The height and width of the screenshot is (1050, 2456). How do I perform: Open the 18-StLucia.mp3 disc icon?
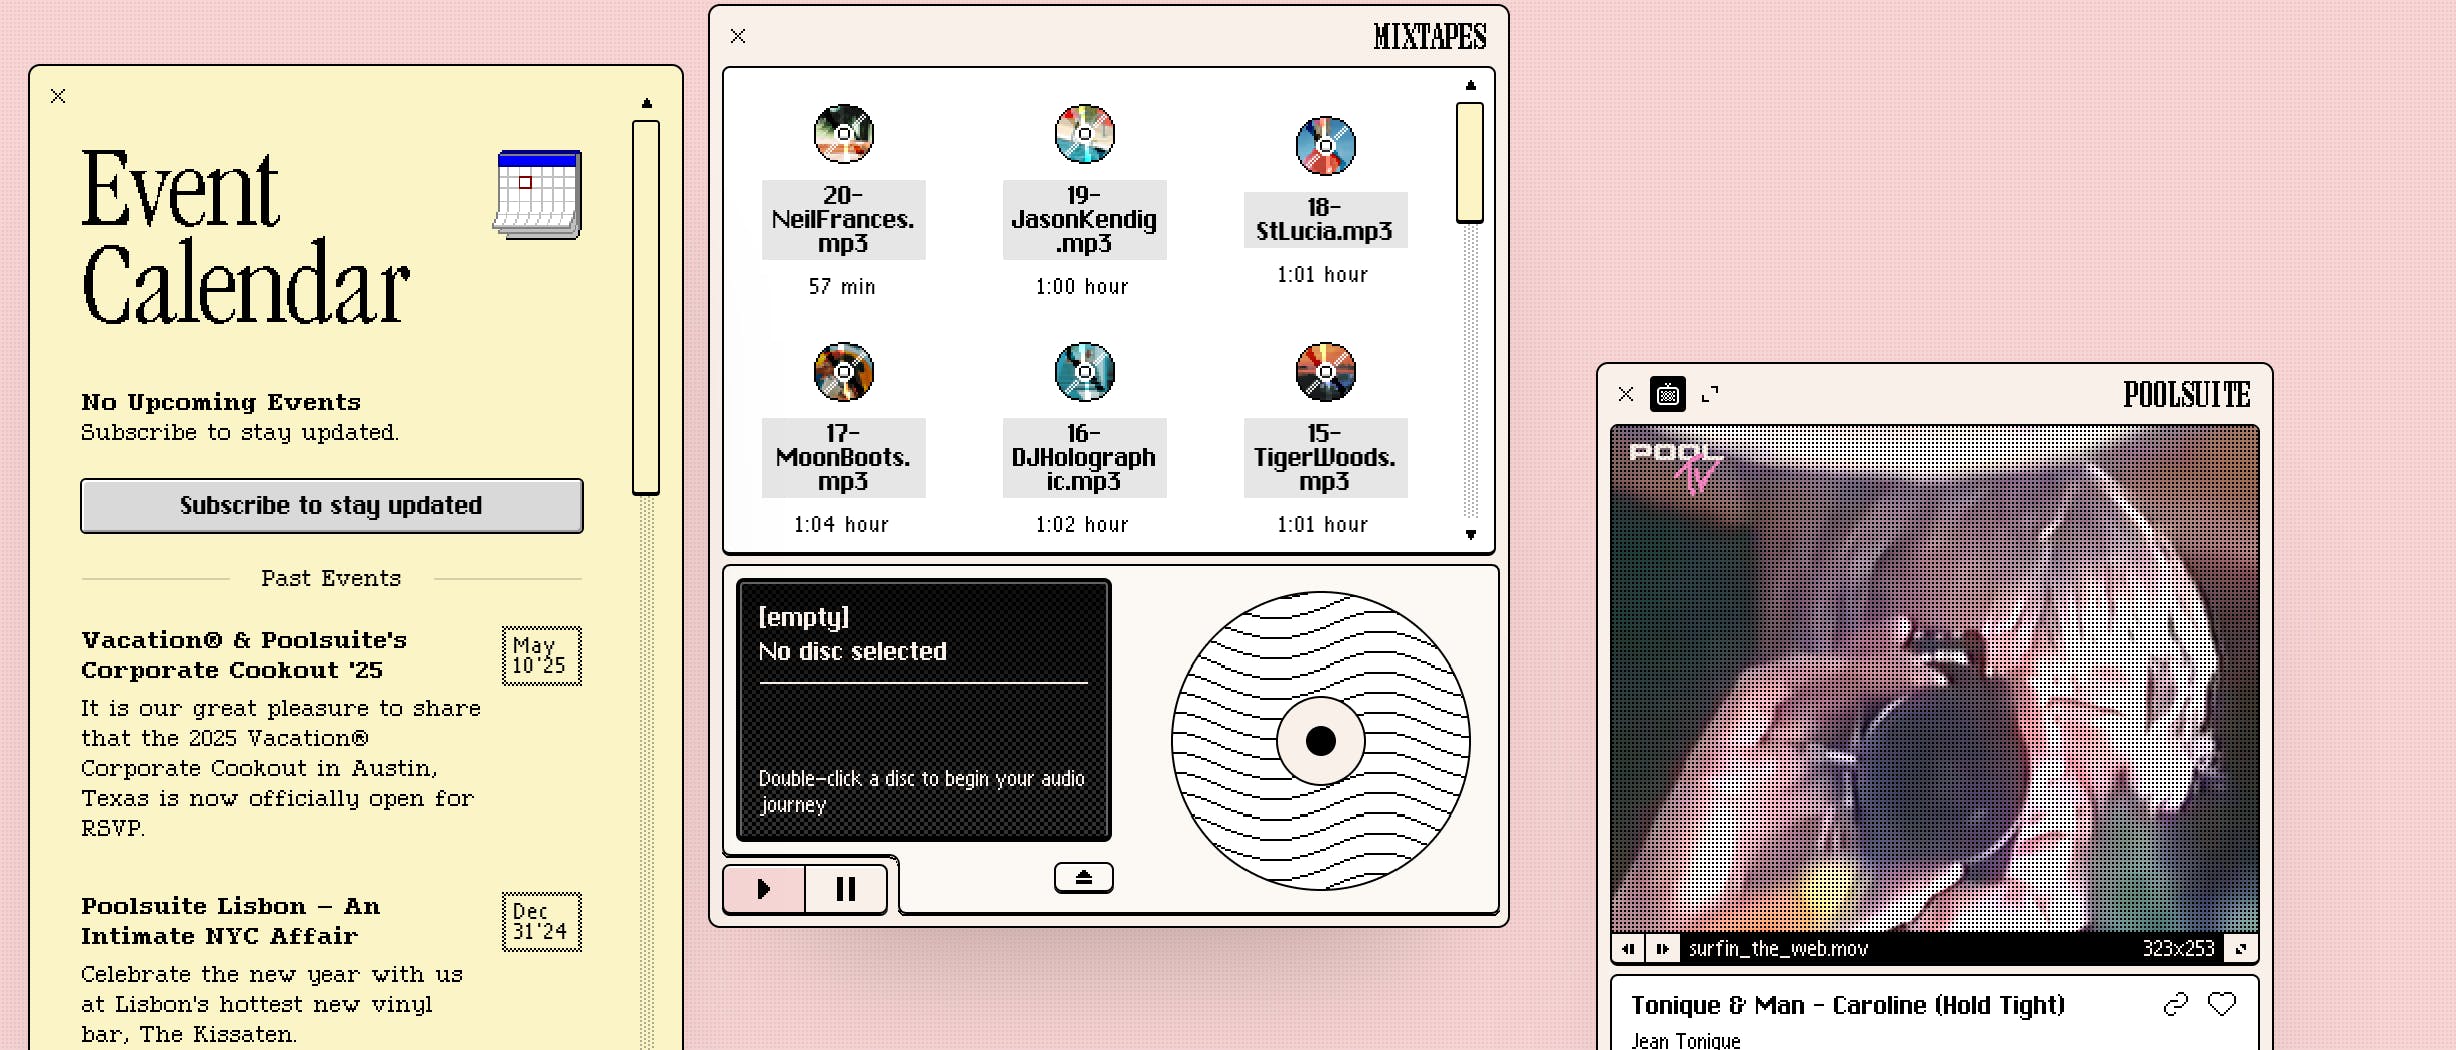click(1325, 145)
